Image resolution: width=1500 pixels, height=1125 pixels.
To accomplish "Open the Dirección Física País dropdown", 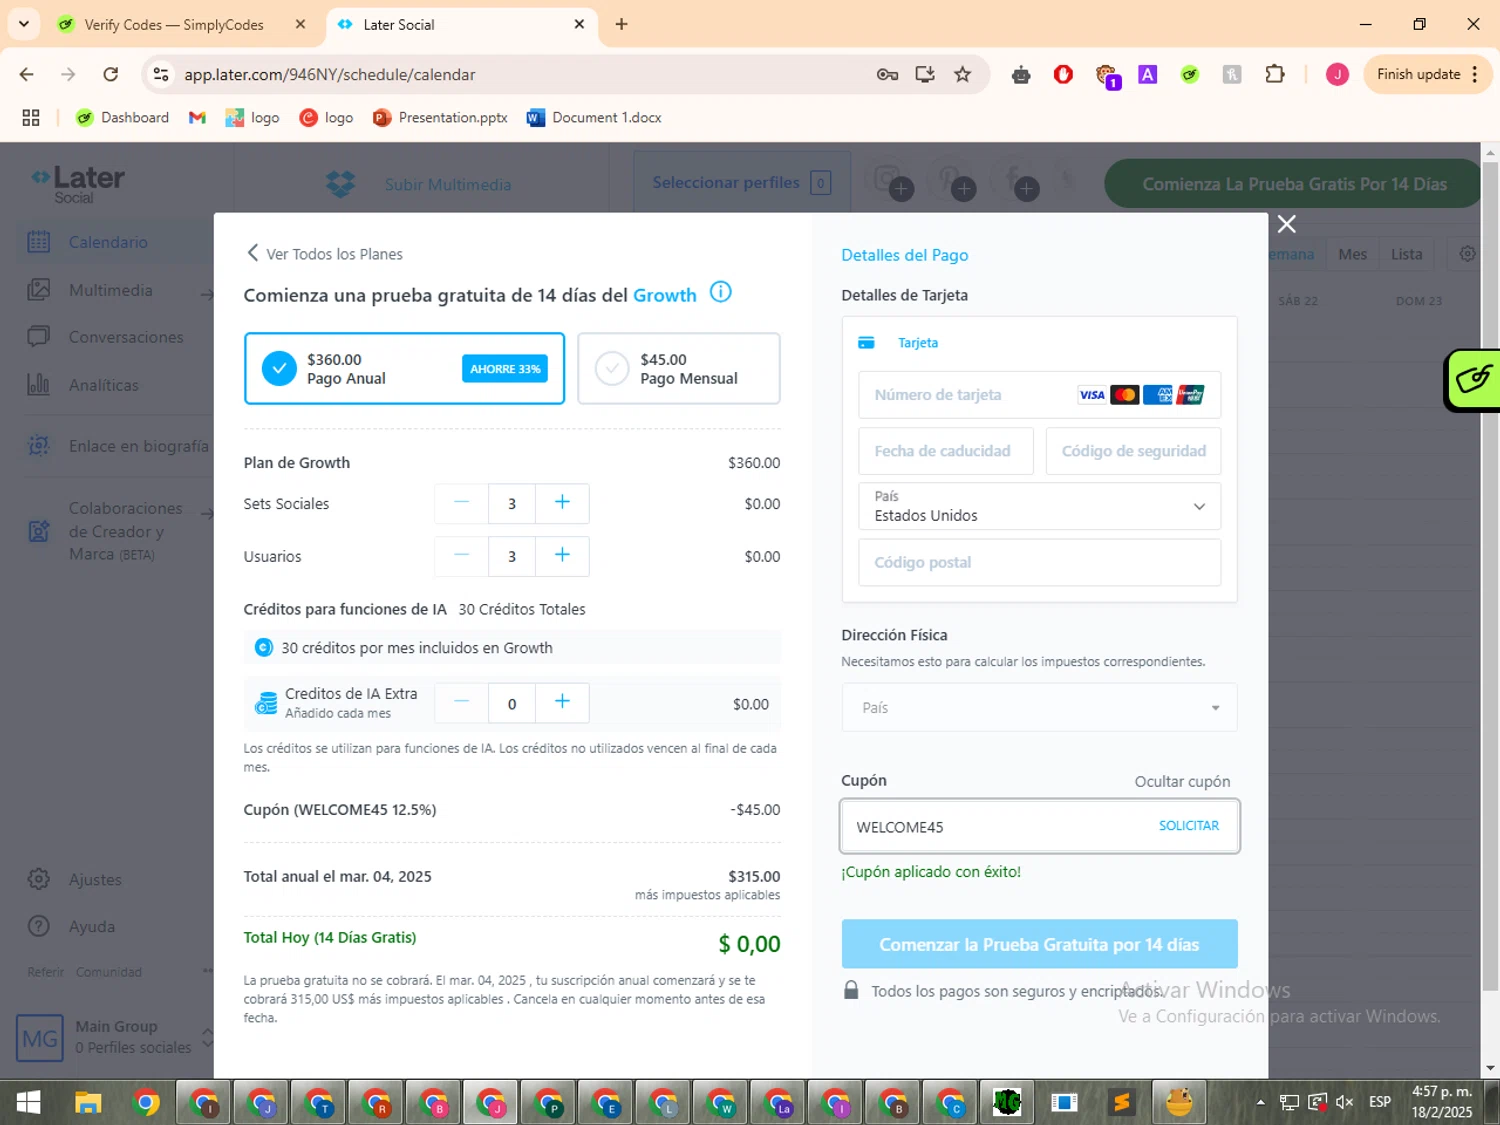I will (x=1039, y=707).
